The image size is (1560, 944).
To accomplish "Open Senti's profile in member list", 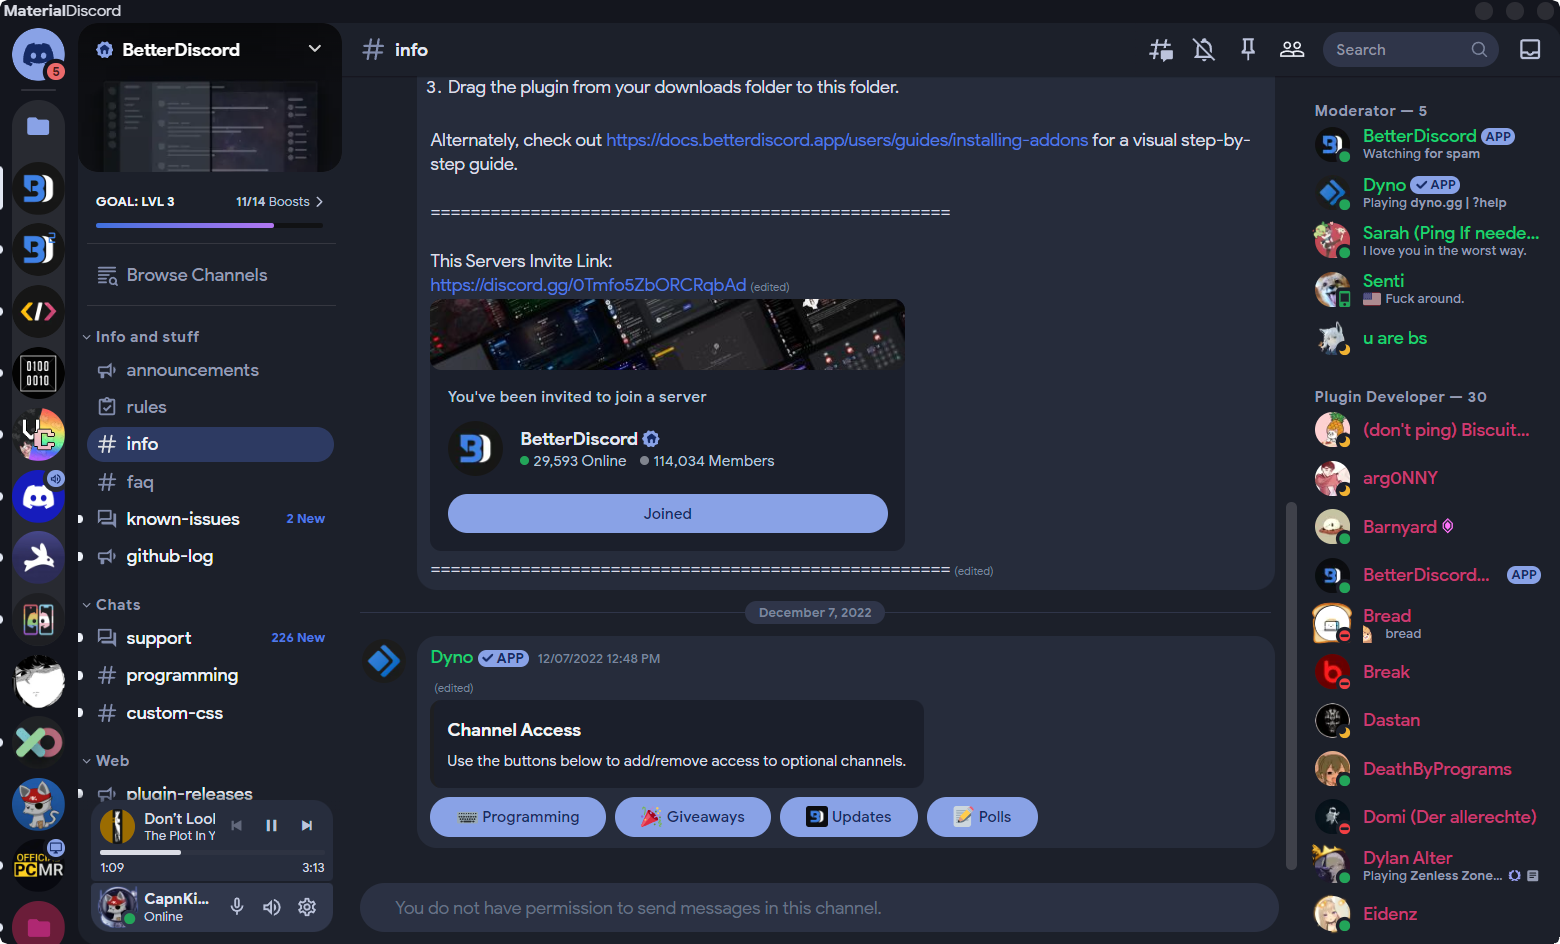I will 1428,289.
